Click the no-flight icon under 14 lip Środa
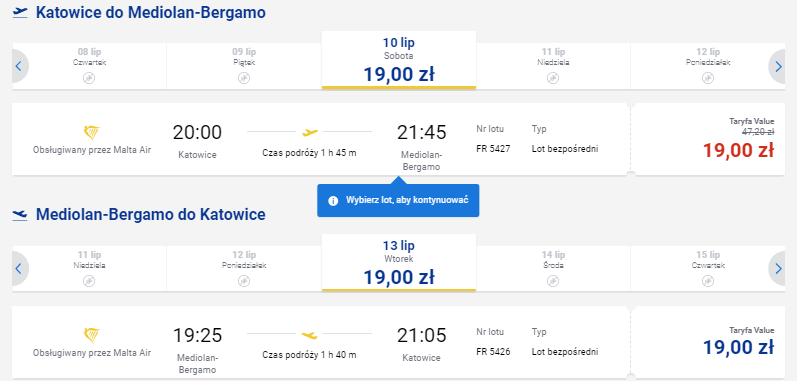The image size is (797, 381). click(x=553, y=280)
